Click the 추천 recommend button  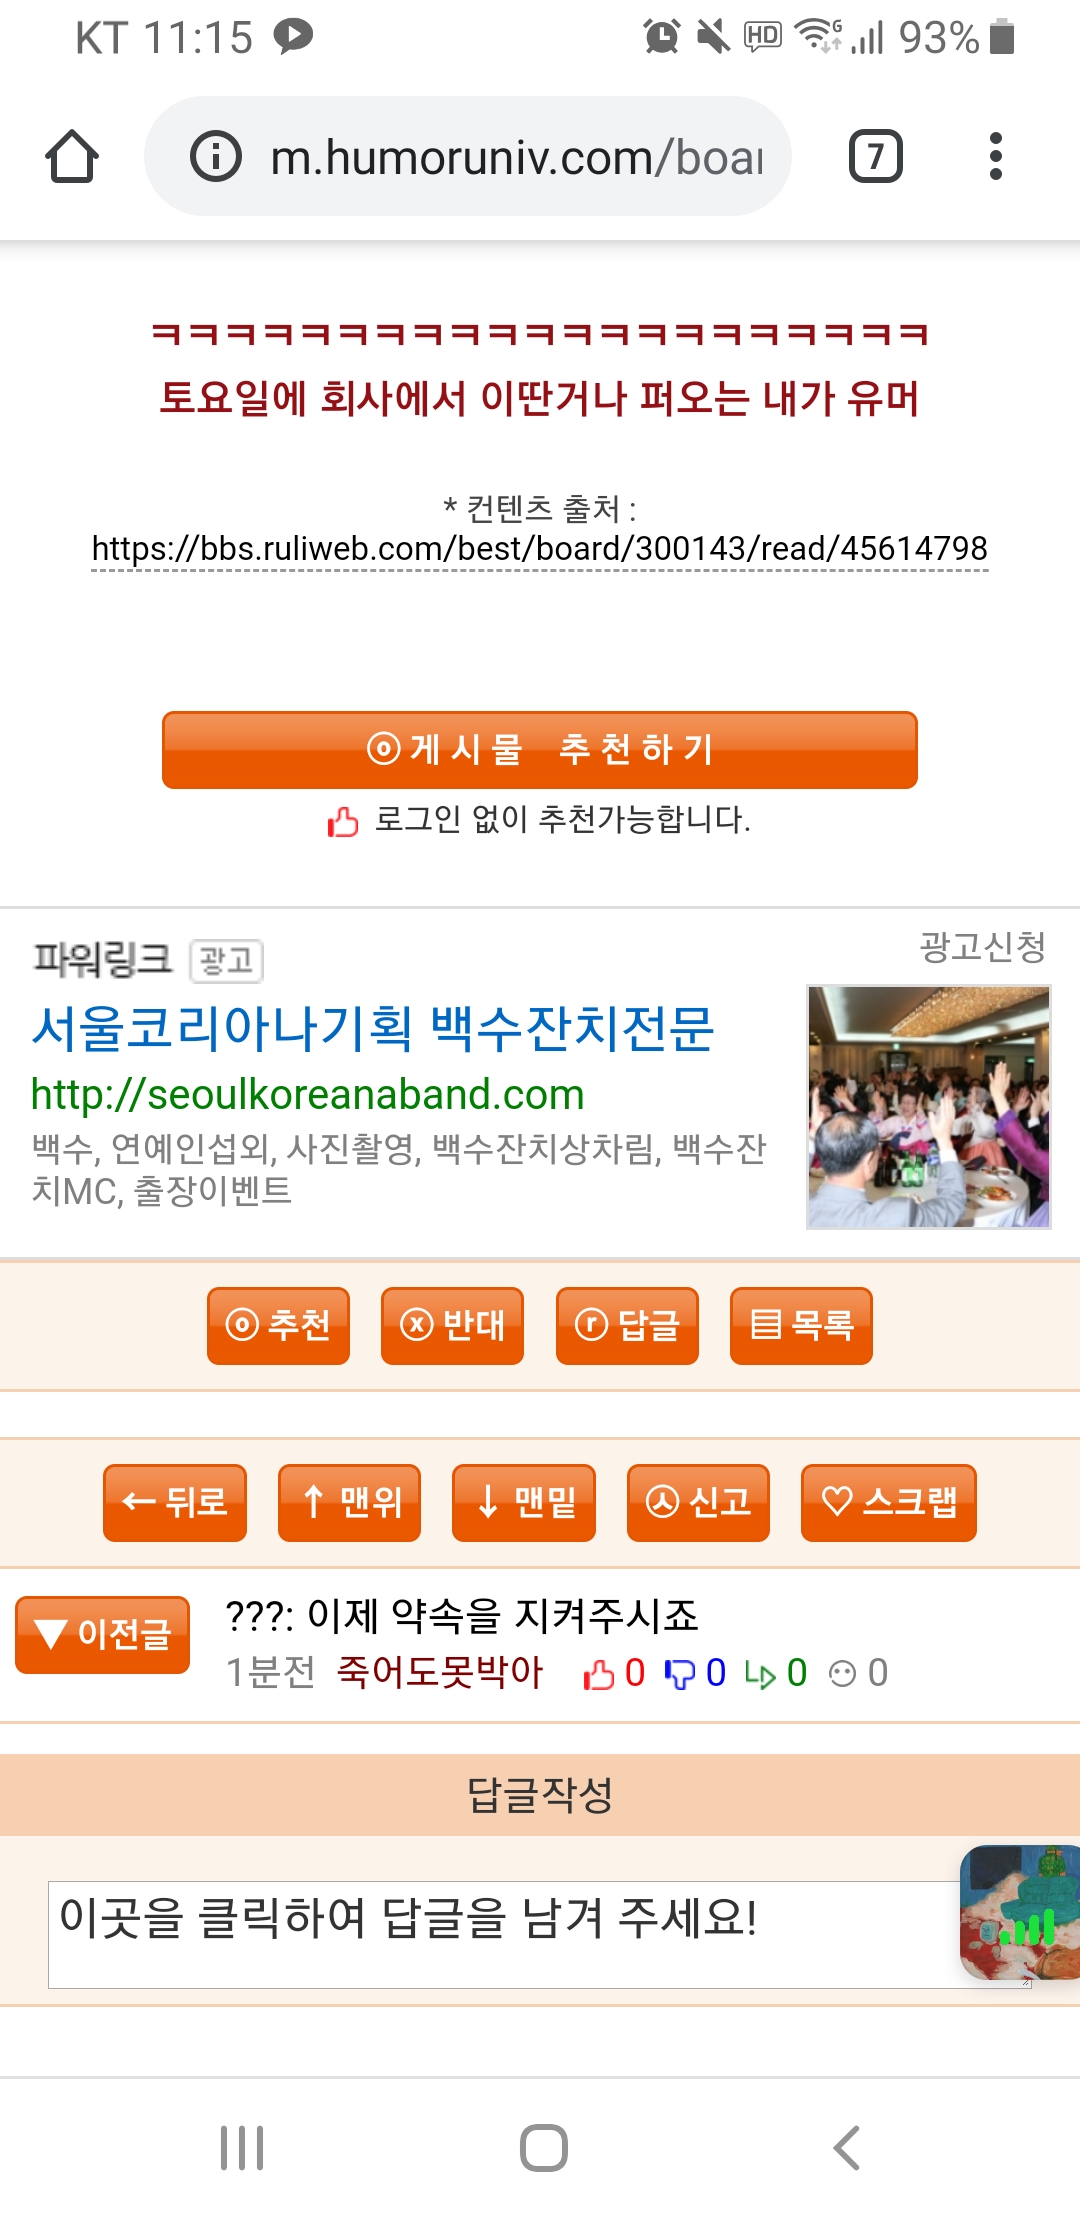pos(278,1326)
